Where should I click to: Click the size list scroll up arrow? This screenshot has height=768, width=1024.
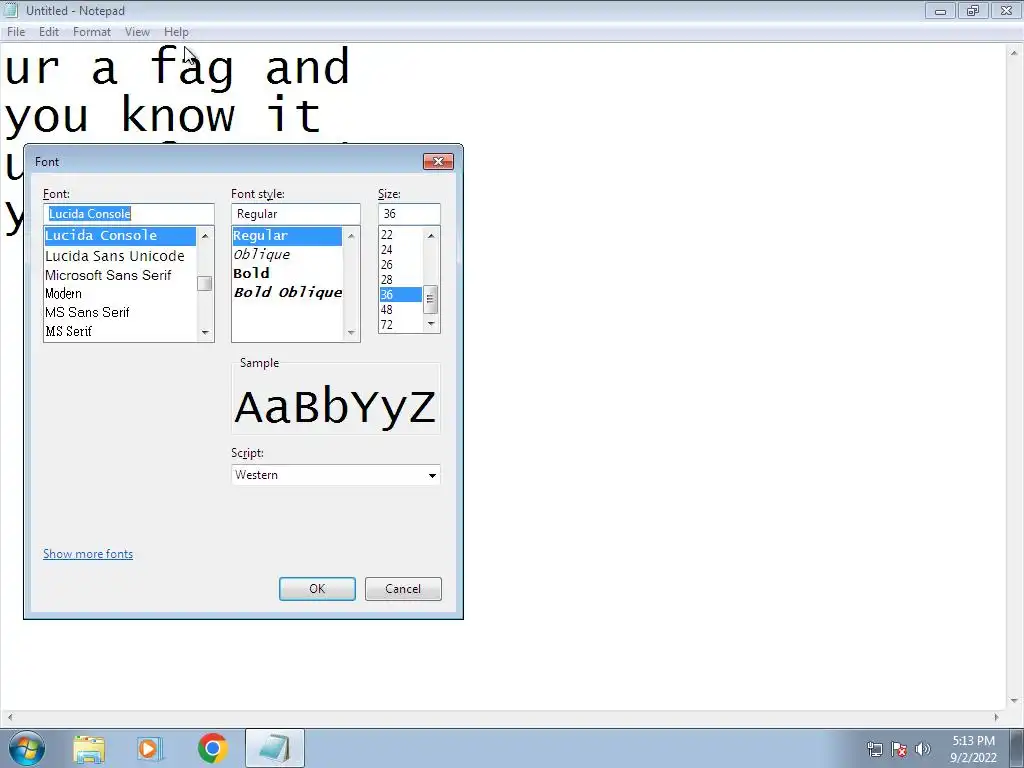point(431,235)
